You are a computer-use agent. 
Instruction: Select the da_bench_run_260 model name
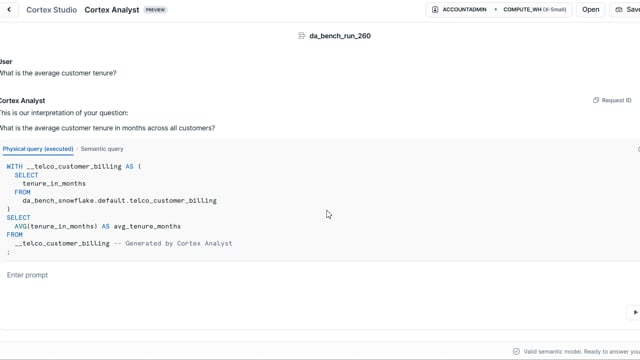340,36
